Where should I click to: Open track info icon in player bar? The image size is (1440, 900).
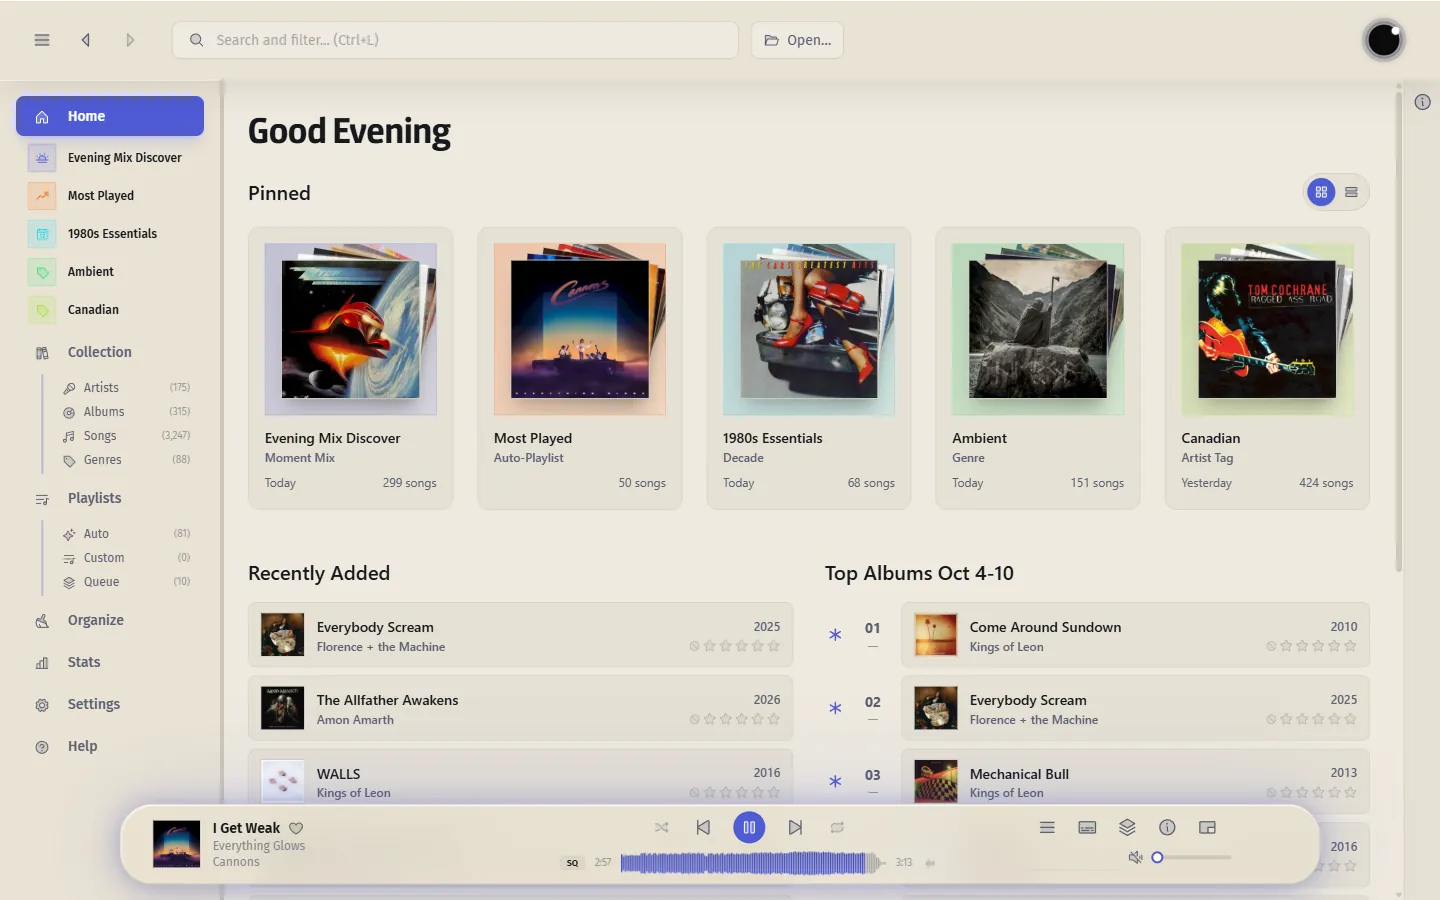[x=1167, y=827]
